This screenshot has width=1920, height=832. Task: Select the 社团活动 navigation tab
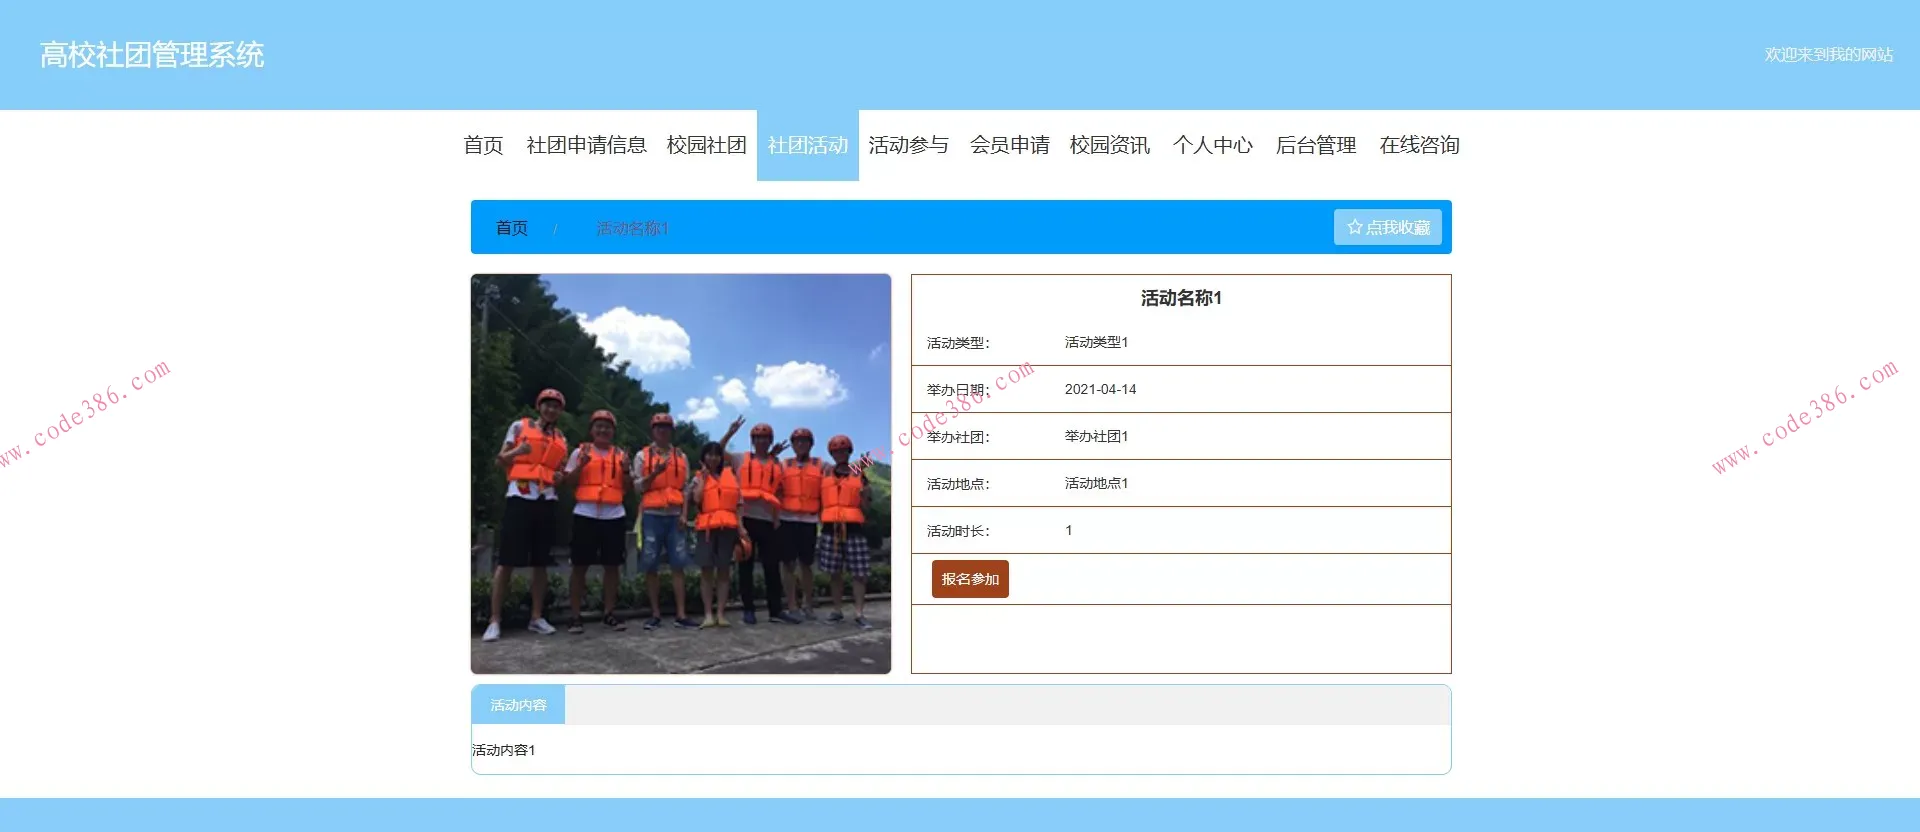pos(807,145)
